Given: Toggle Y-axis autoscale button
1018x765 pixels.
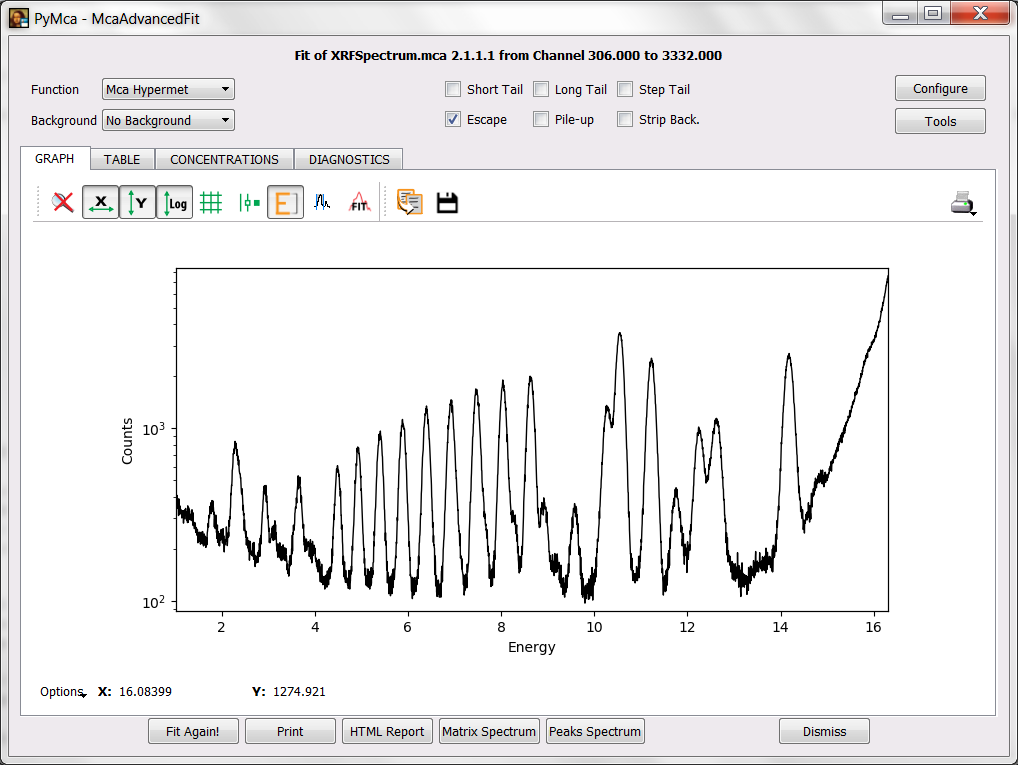Looking at the screenshot, I should 137,203.
